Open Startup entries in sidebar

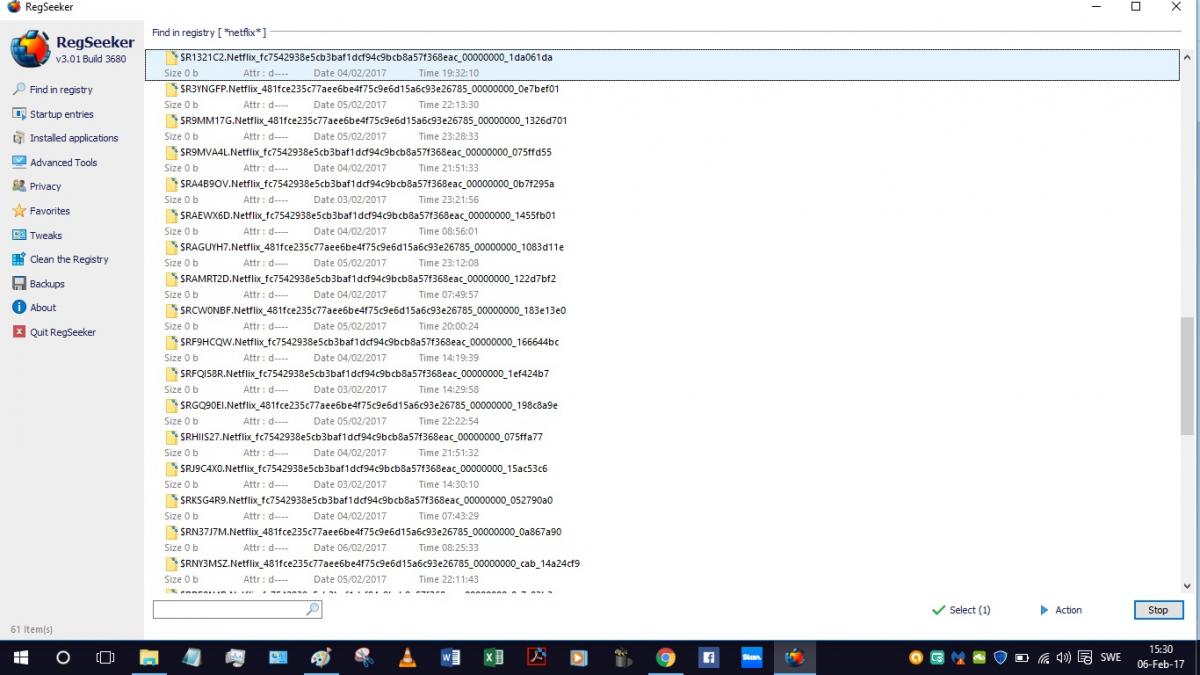click(53, 114)
